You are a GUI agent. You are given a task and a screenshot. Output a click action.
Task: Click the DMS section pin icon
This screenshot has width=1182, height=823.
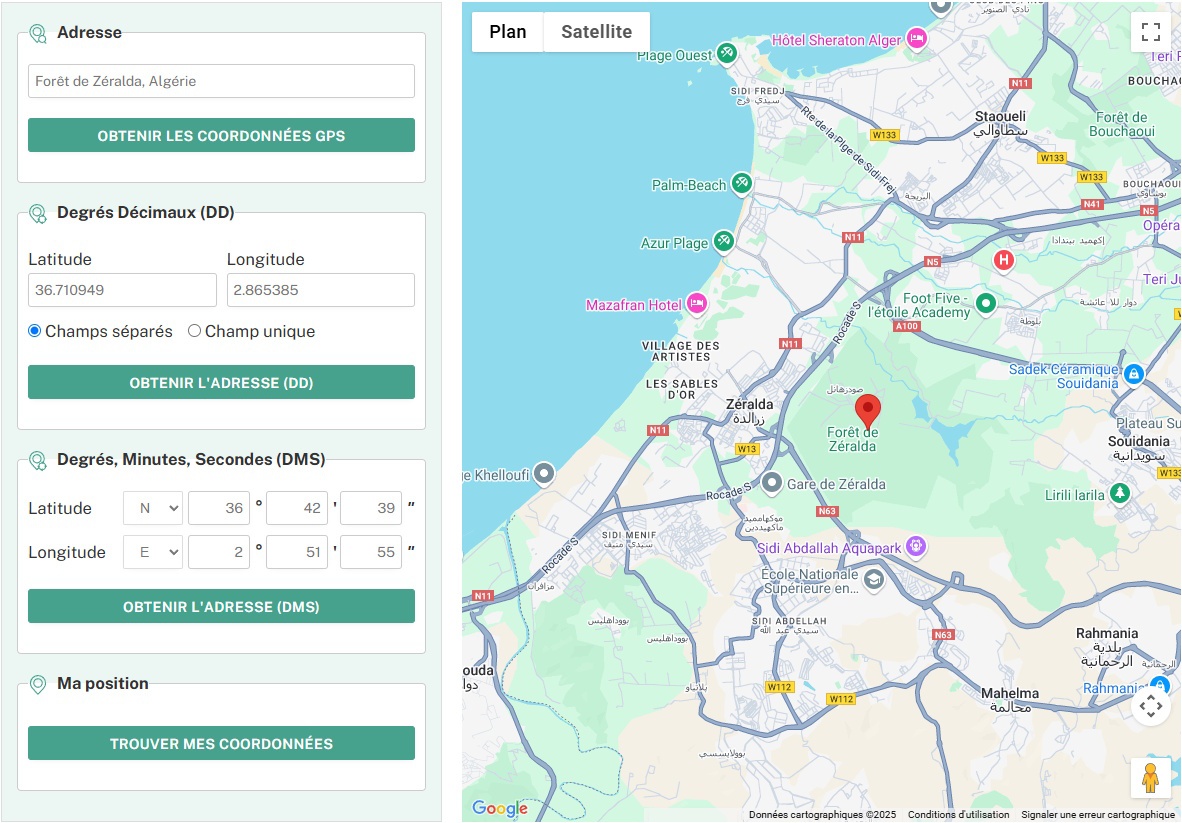click(38, 460)
